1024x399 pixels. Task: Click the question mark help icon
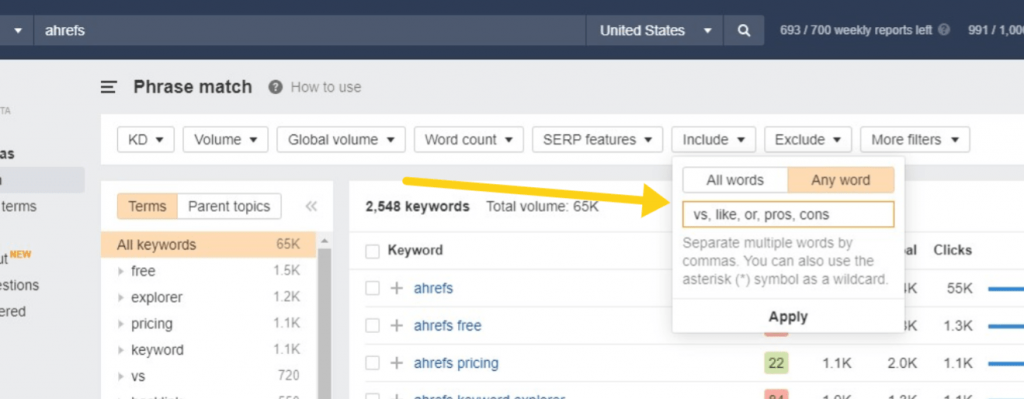click(276, 87)
